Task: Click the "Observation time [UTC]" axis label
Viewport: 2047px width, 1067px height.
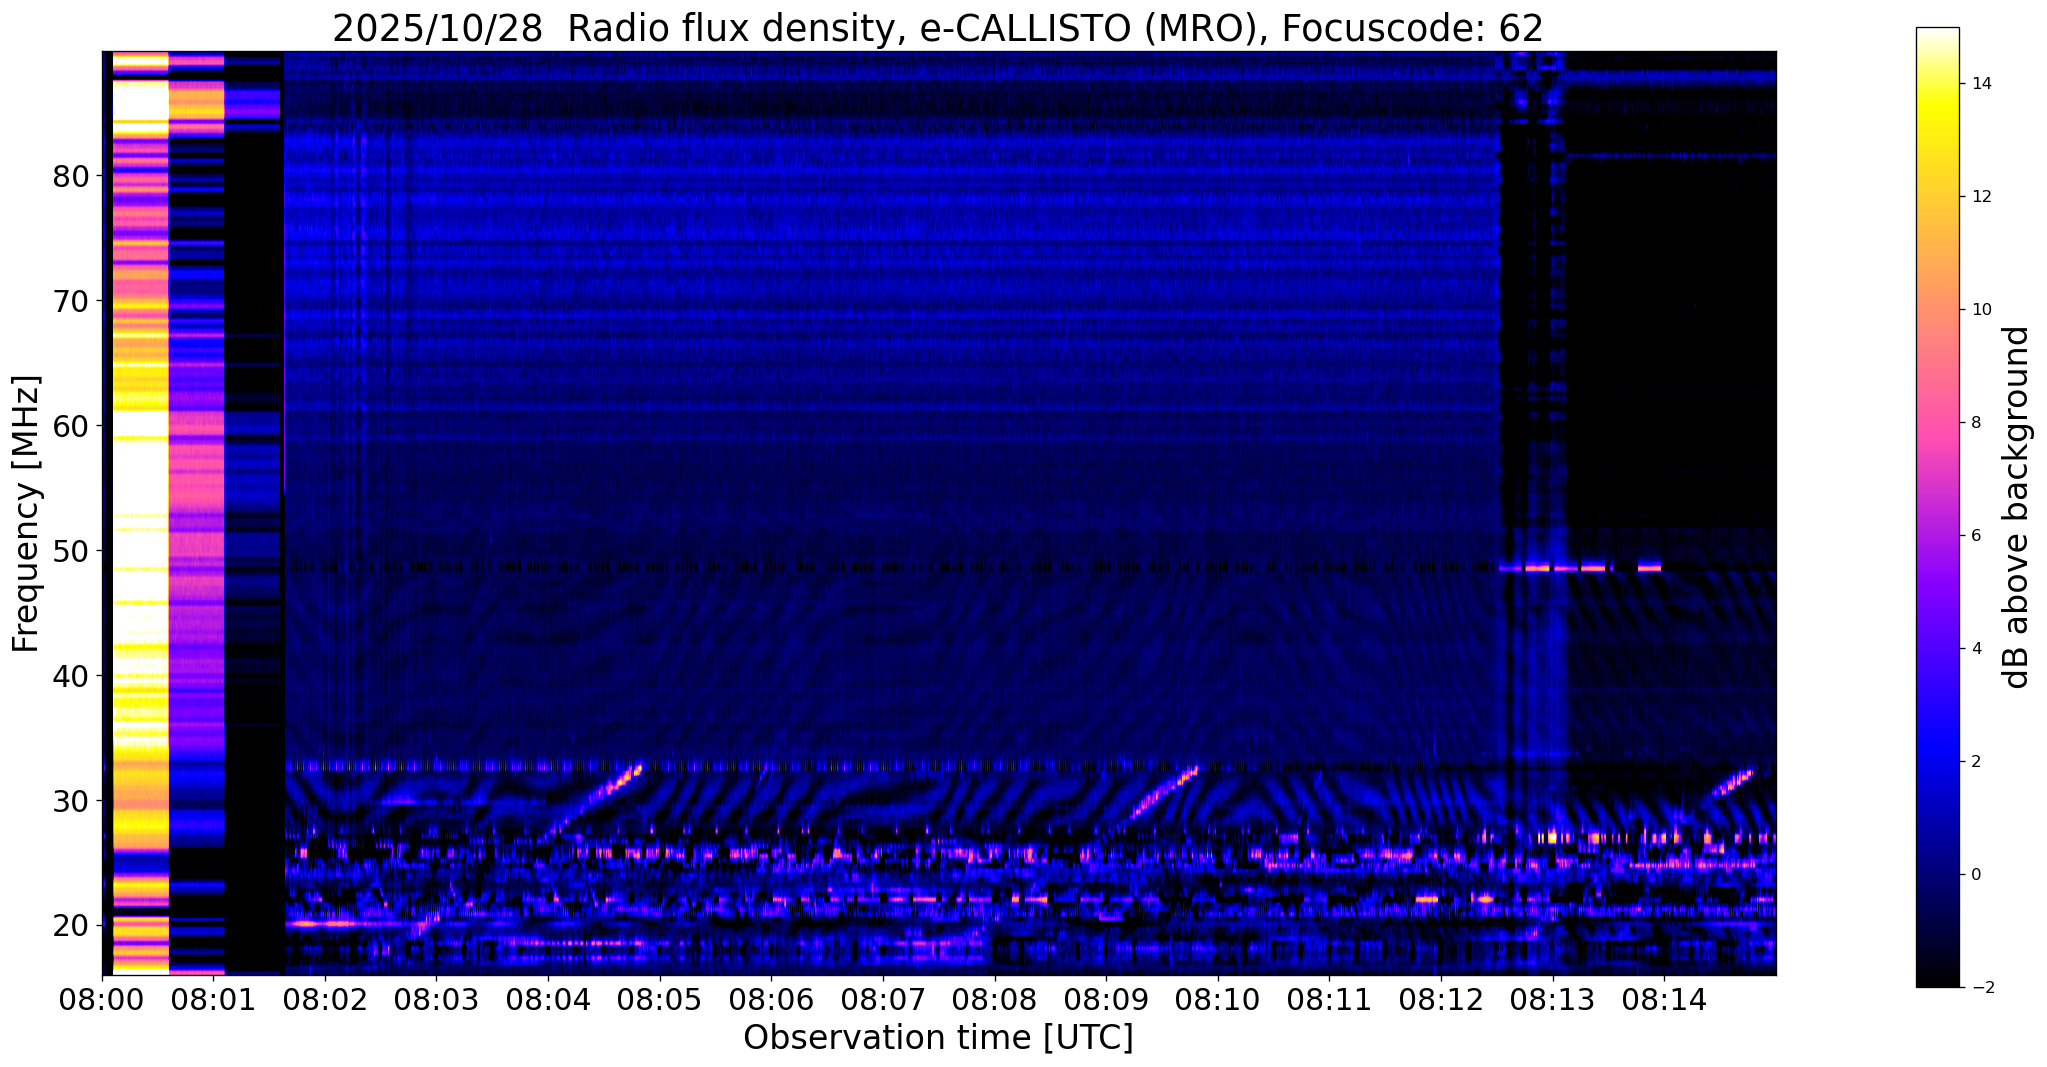Action: pos(938,1038)
